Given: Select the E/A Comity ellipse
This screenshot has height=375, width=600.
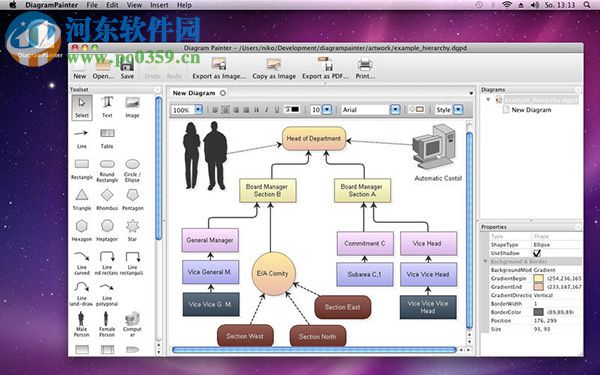Looking at the screenshot, I should pos(274,273).
